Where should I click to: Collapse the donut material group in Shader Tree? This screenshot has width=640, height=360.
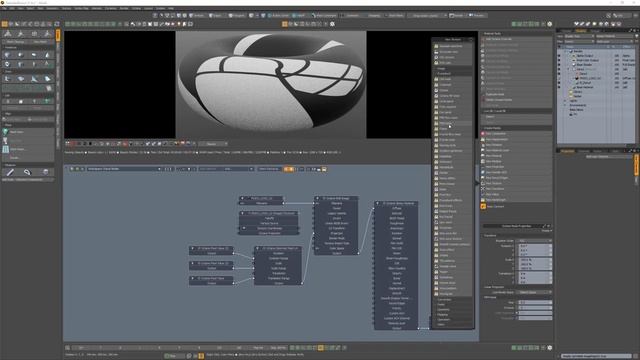click(569, 69)
